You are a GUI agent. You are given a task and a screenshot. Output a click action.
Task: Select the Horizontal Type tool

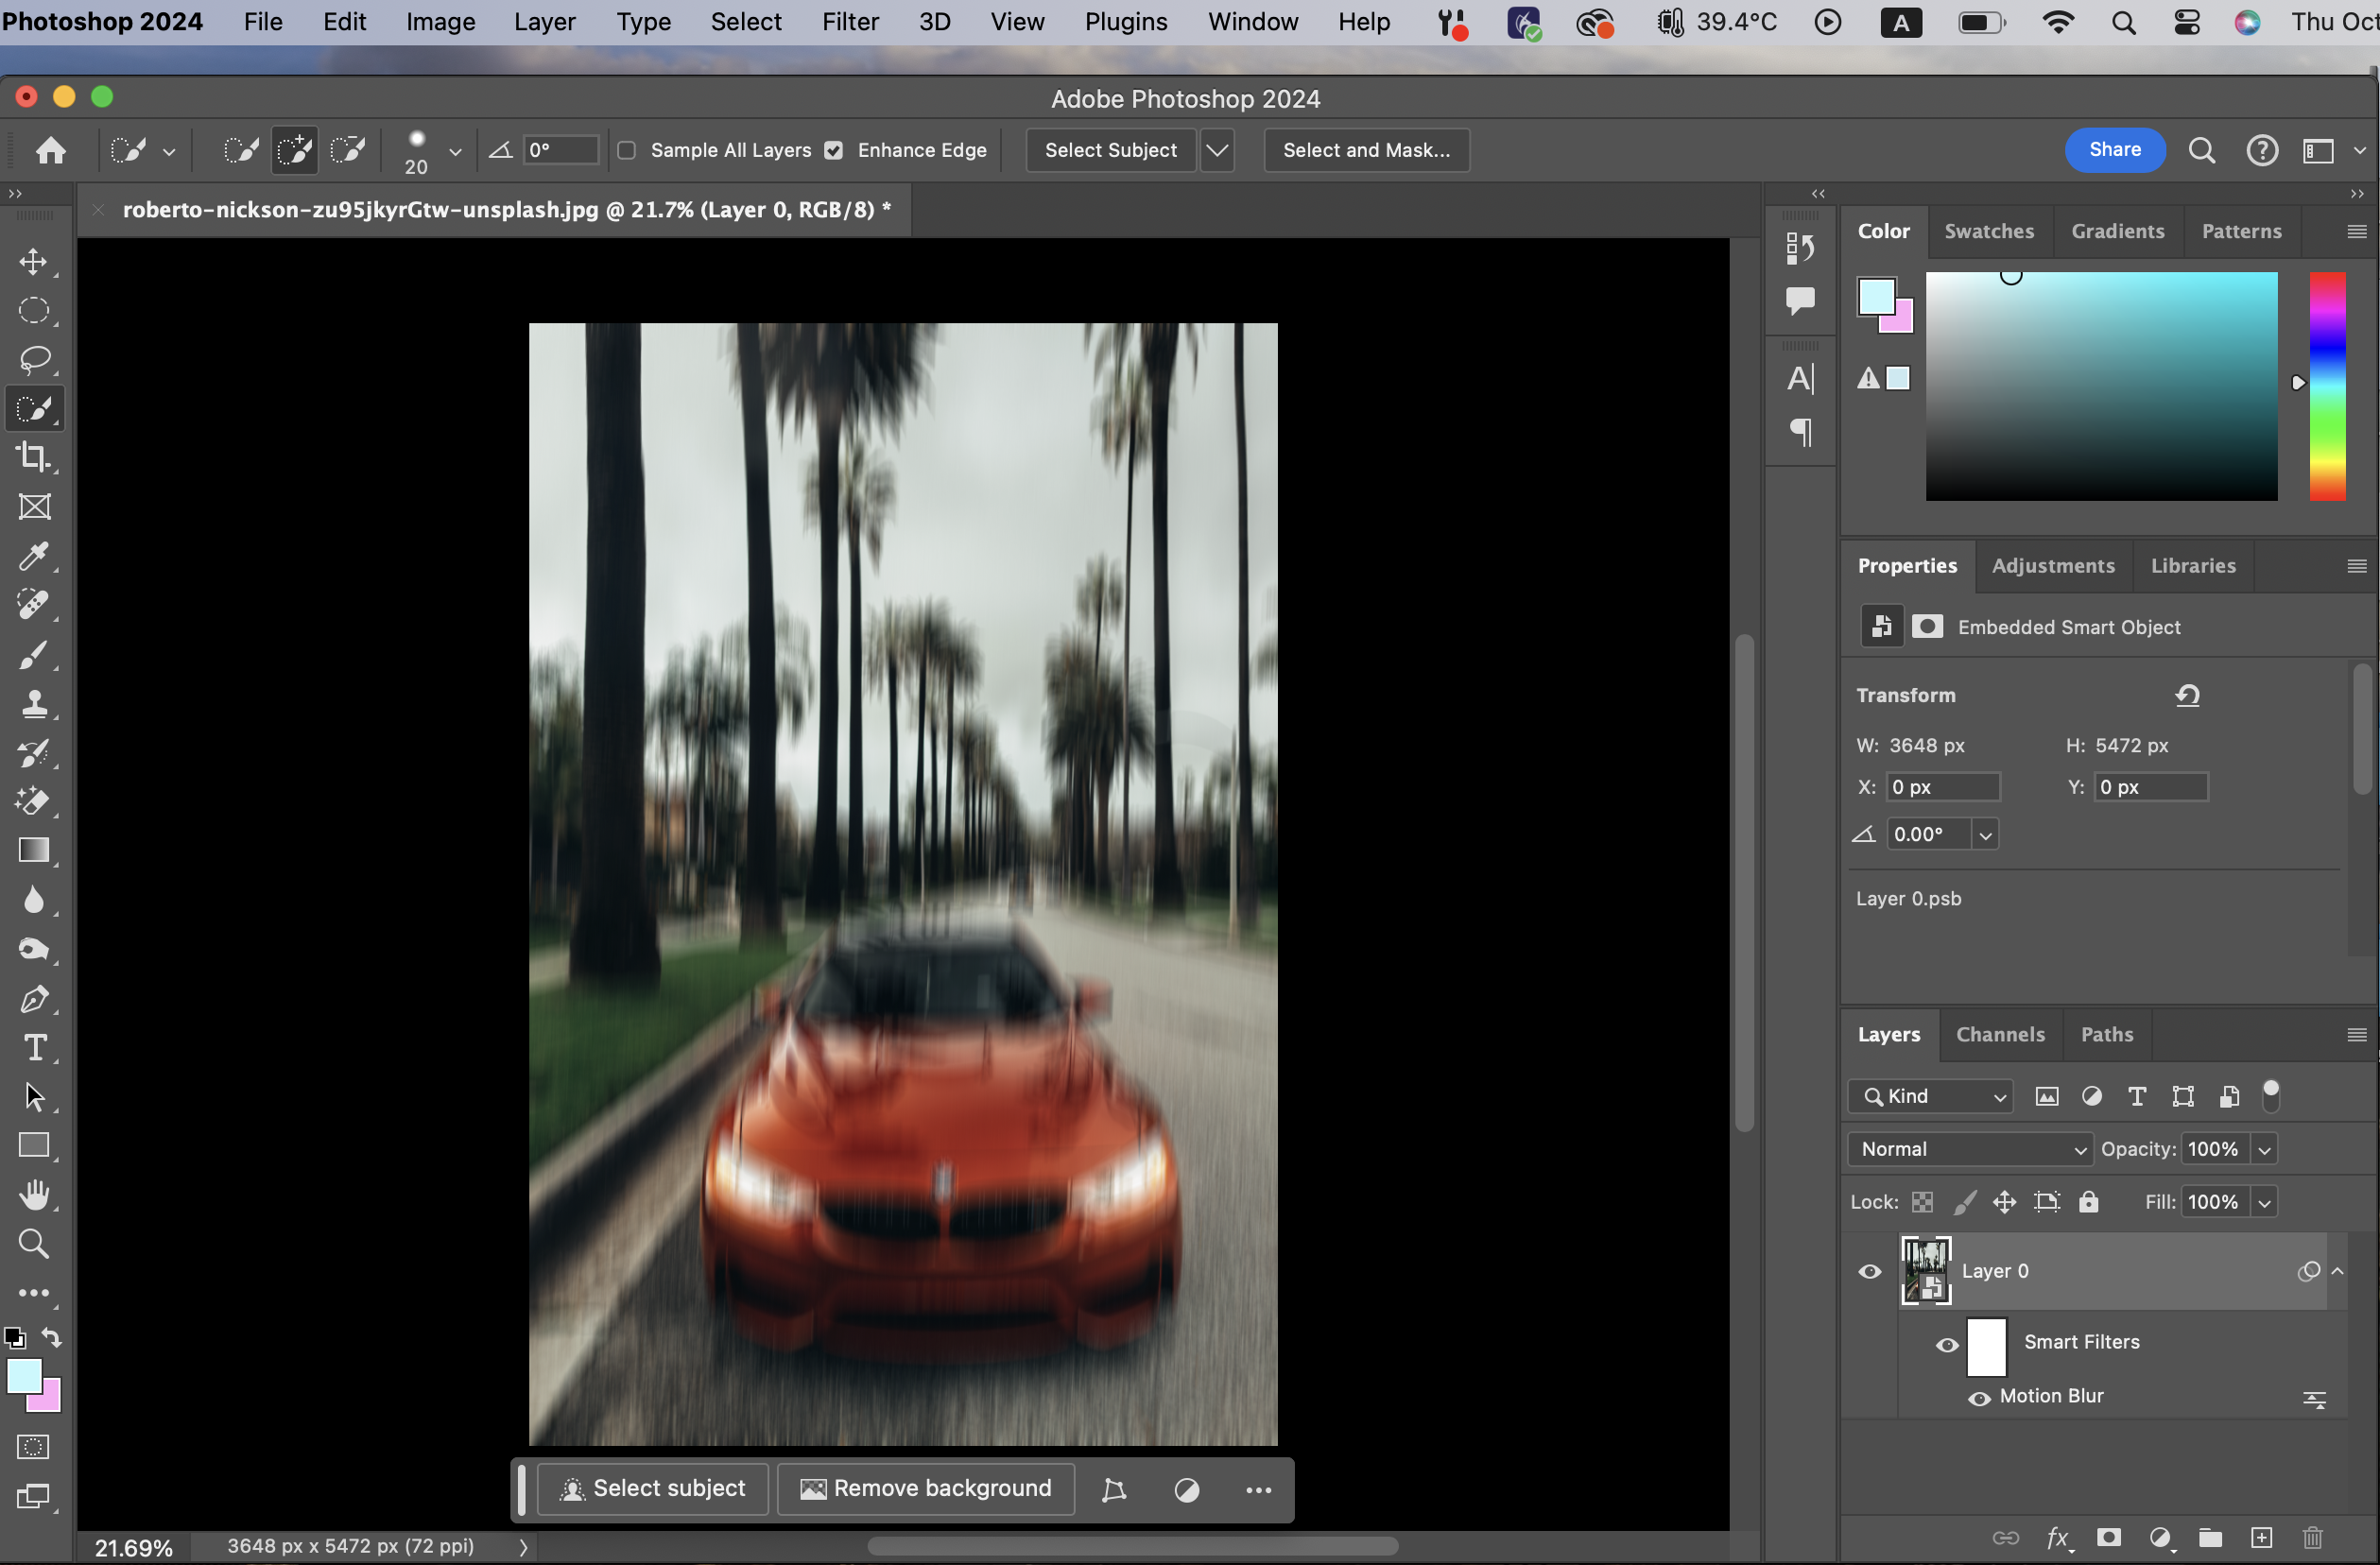coord(34,1047)
